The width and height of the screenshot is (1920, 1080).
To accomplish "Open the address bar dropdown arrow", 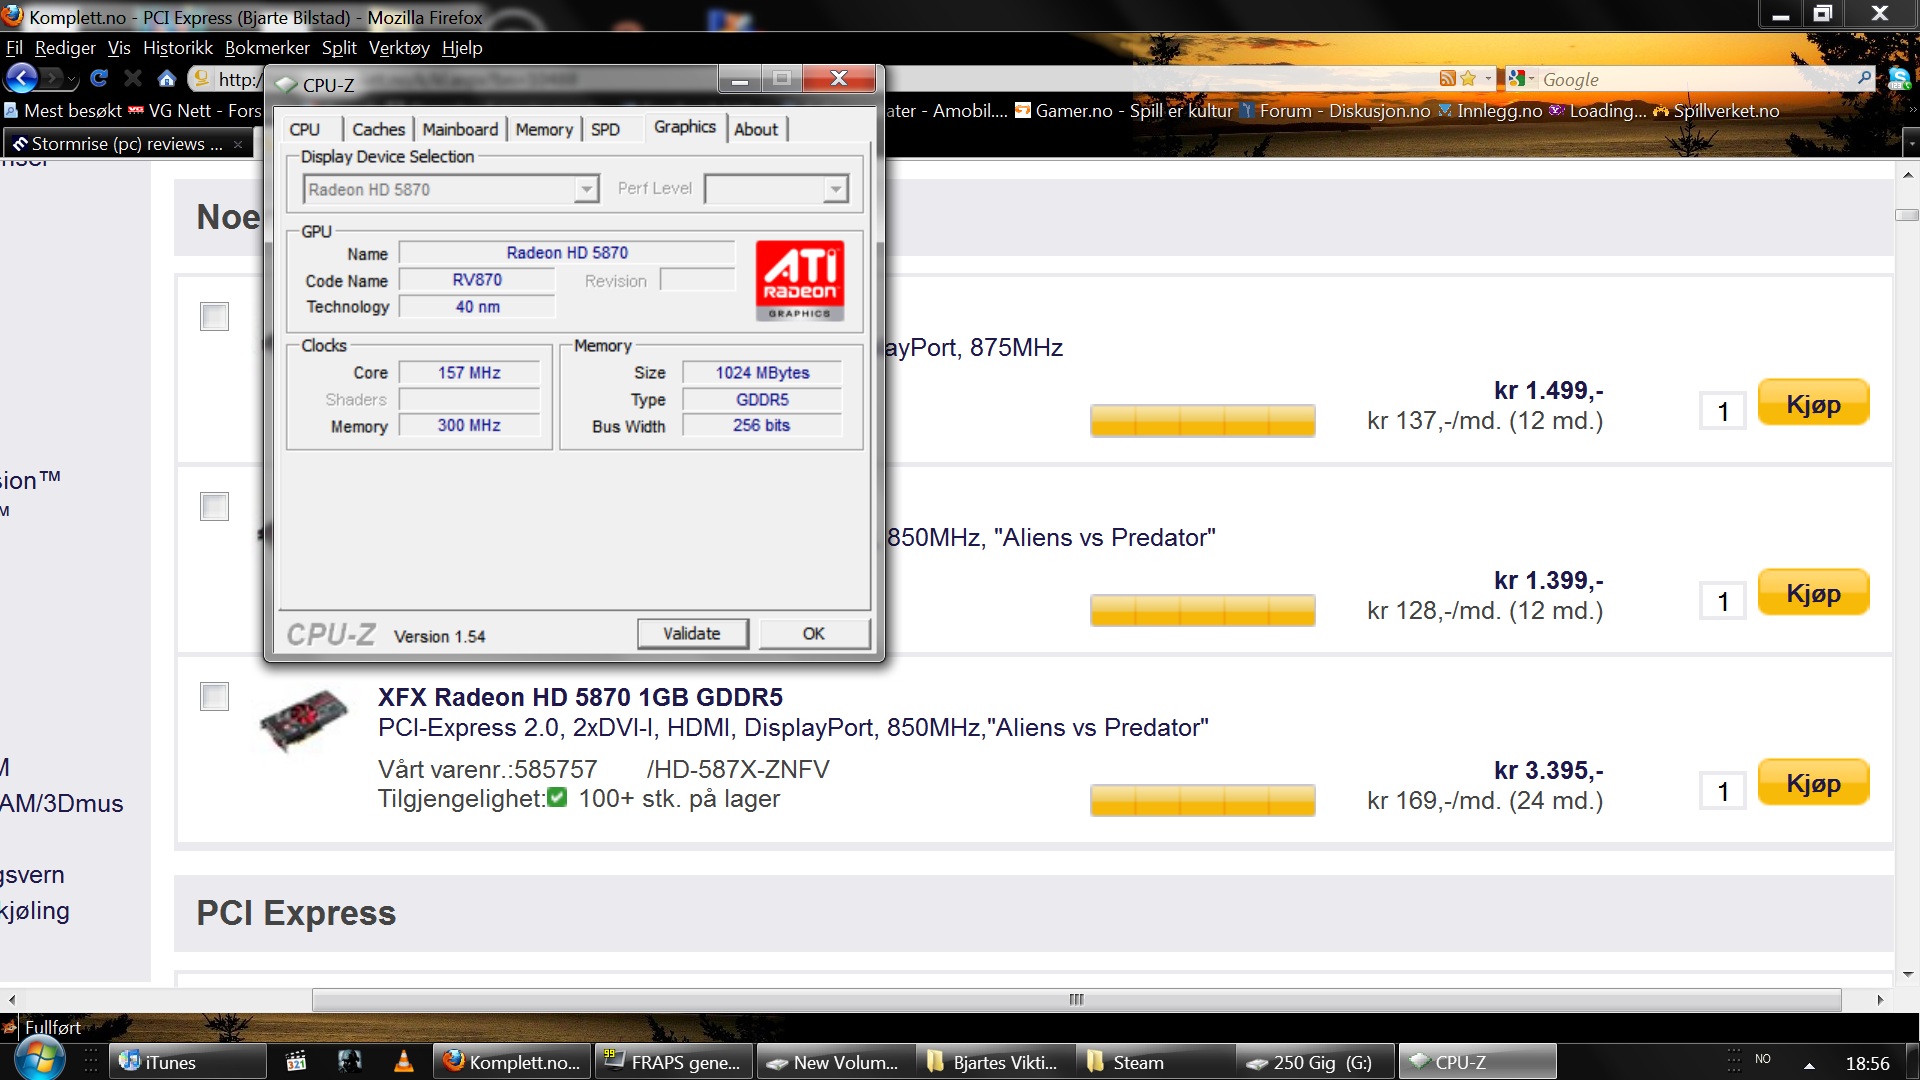I will (x=1488, y=78).
